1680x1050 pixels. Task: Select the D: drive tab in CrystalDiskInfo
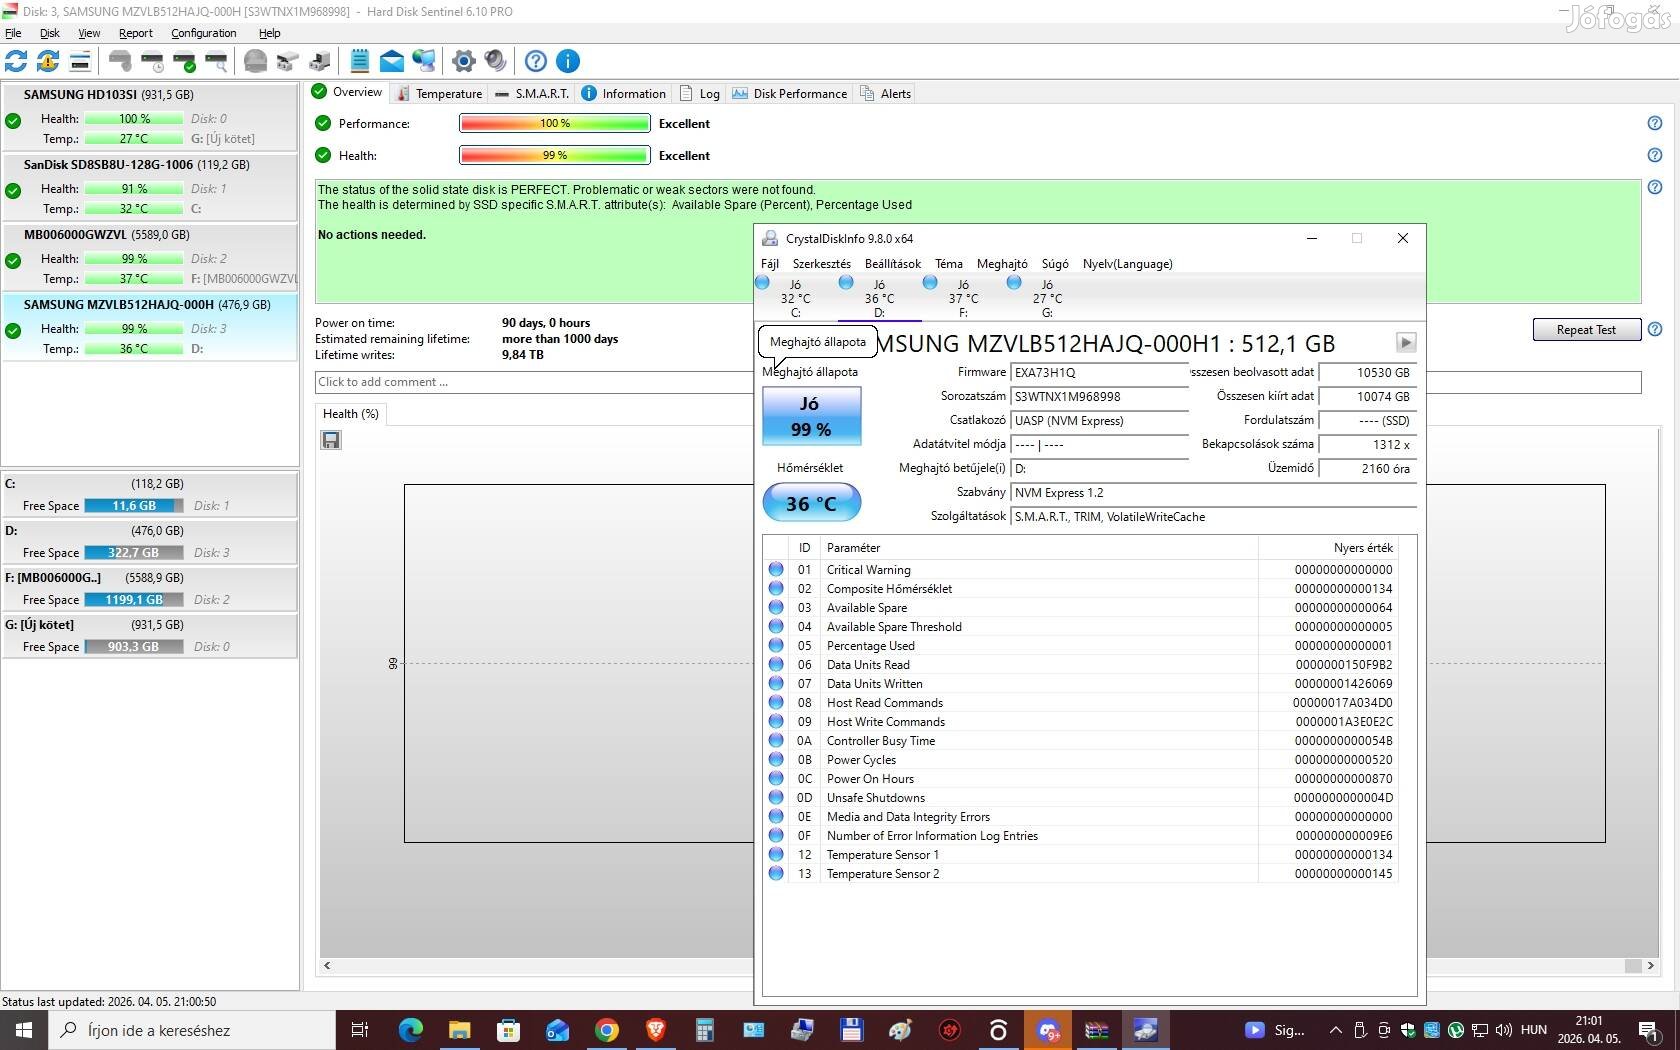click(x=879, y=296)
